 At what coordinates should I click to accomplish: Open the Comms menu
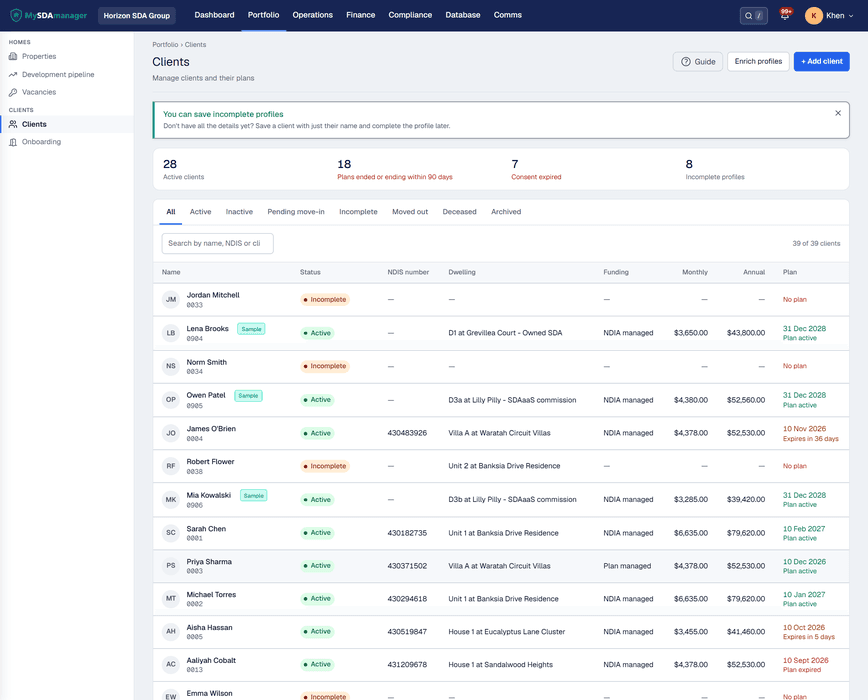(x=508, y=15)
